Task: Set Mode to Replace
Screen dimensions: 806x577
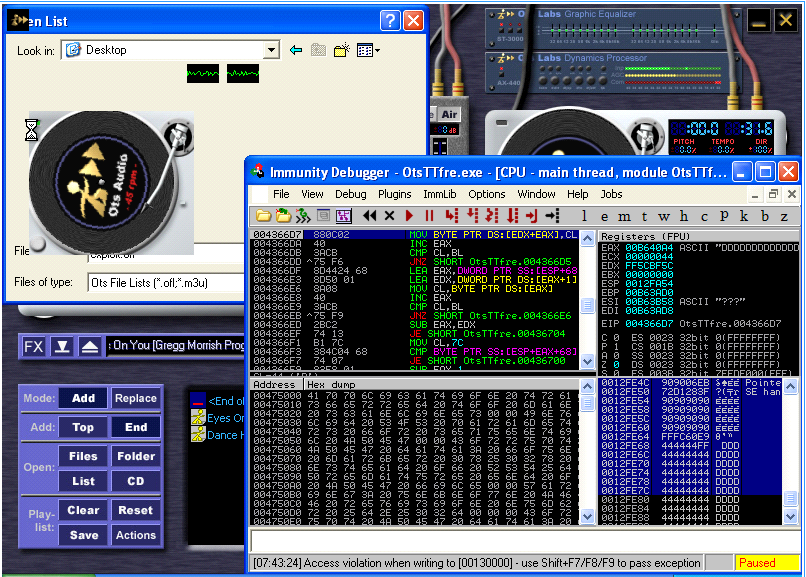Action: (136, 398)
